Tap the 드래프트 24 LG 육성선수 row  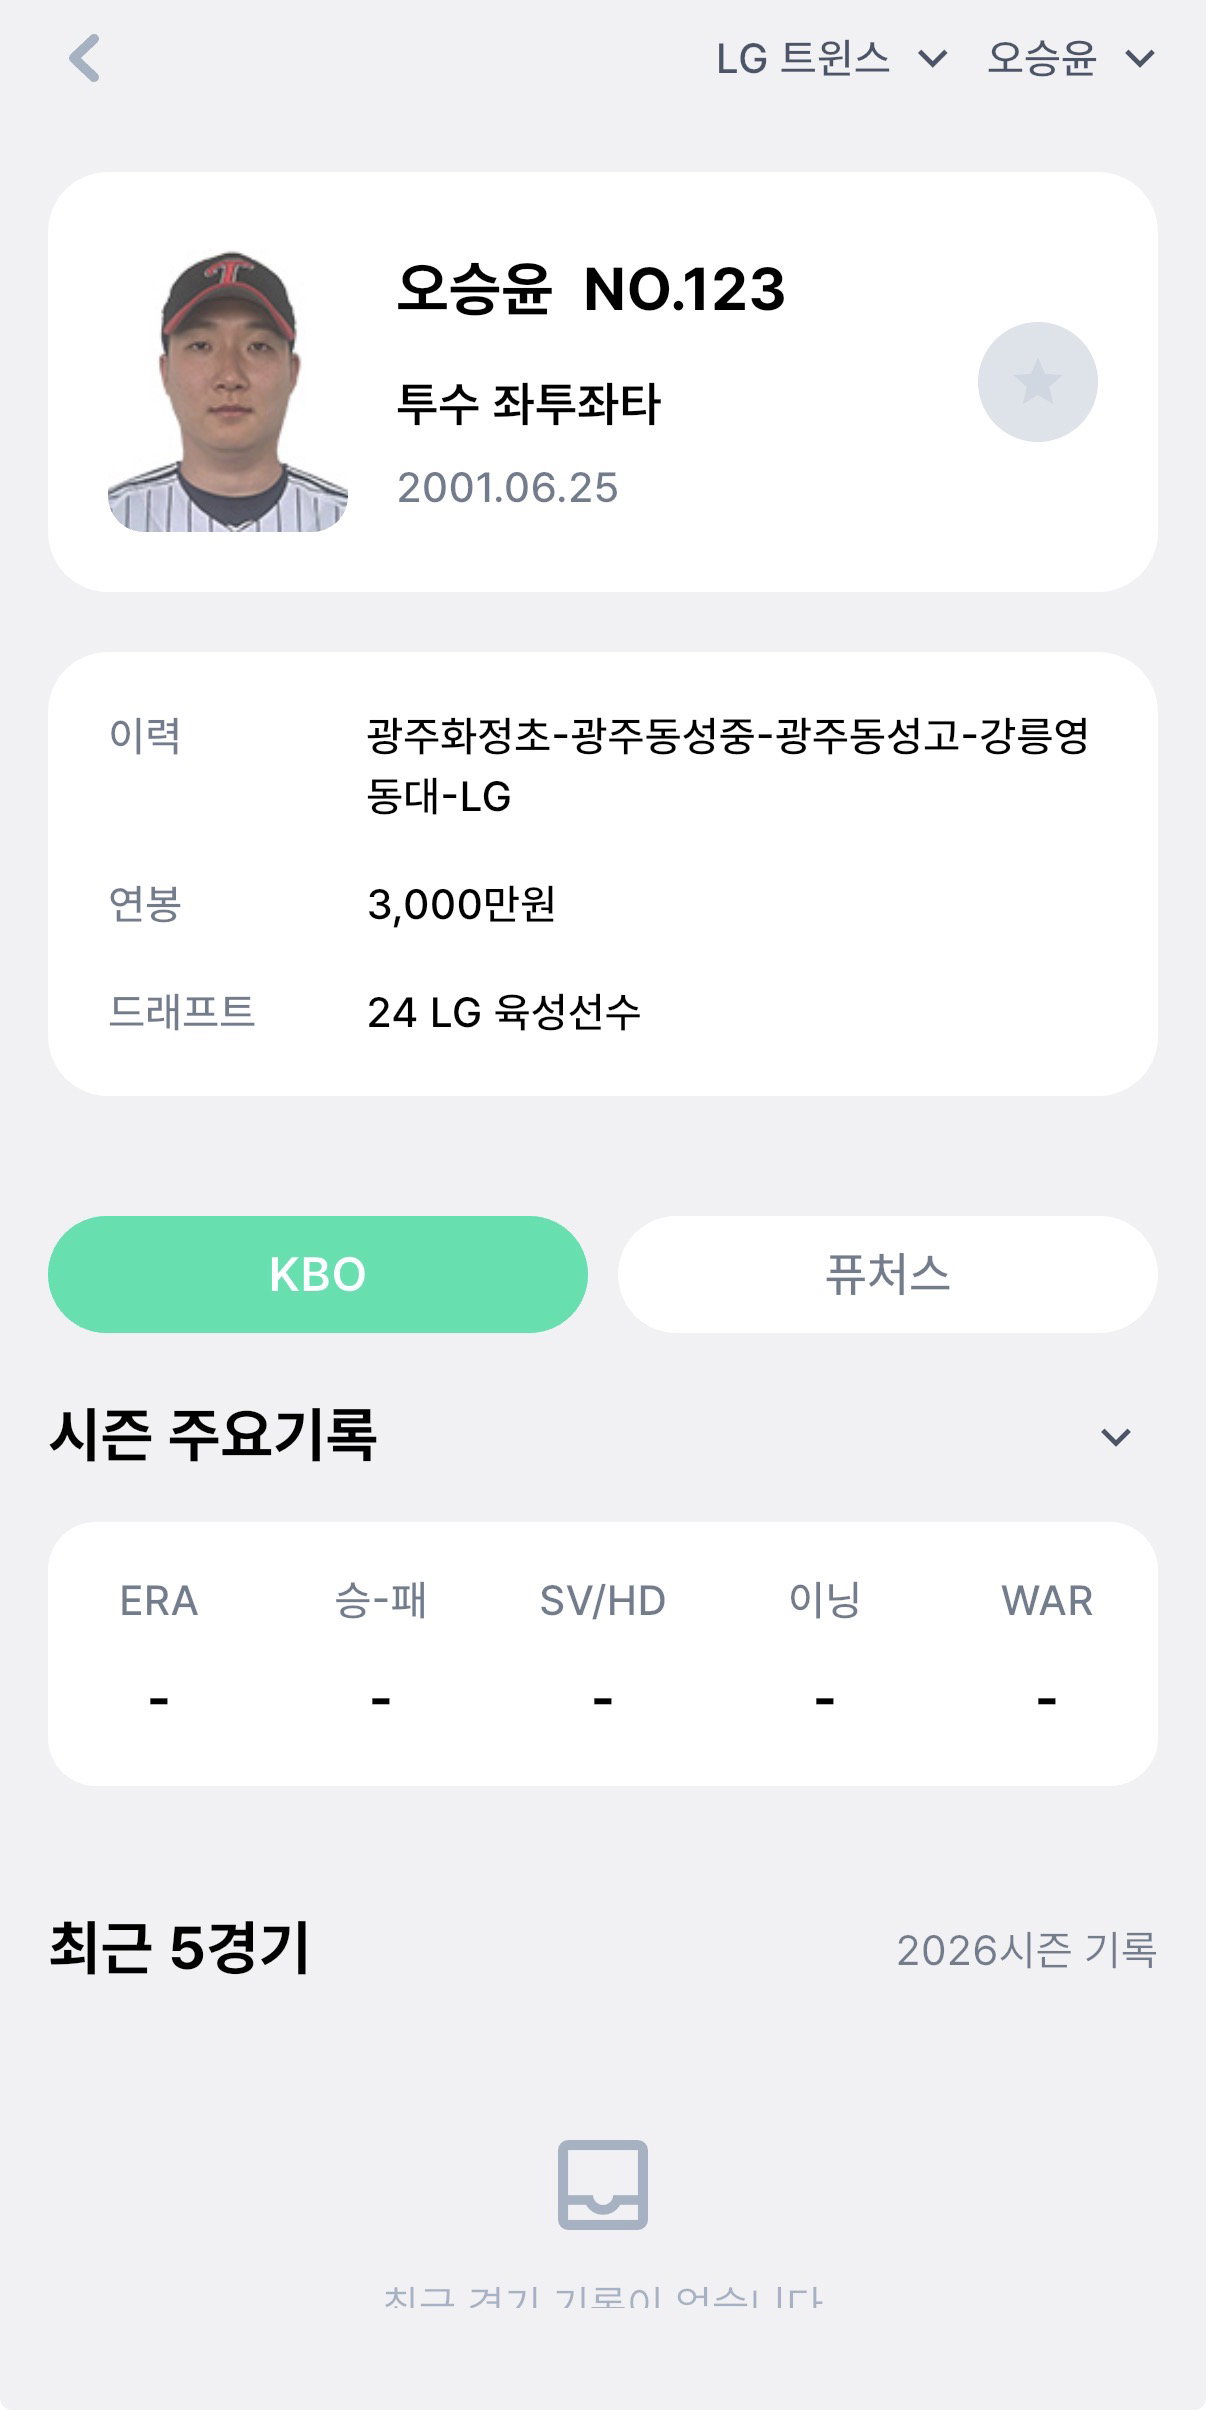(603, 1012)
